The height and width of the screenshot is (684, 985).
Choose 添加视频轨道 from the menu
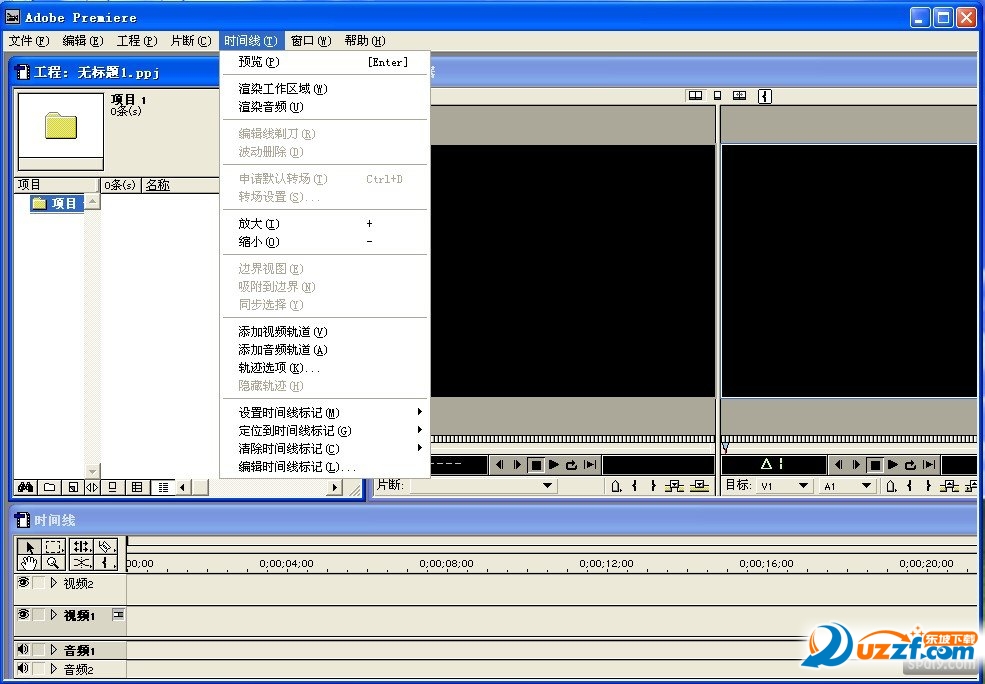[x=282, y=332]
